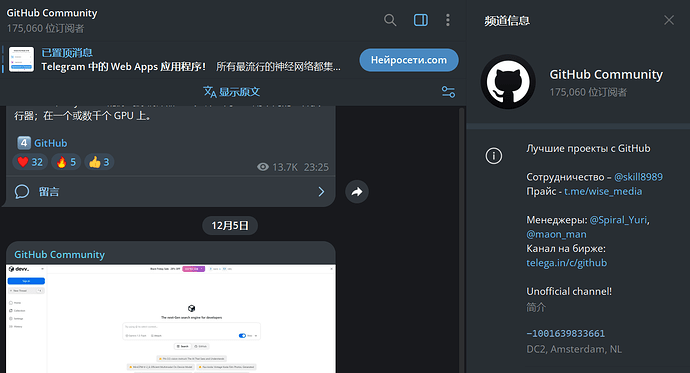The height and width of the screenshot is (373, 690).
Task: Open the devv search engine screenshot image
Action: click(x=171, y=319)
